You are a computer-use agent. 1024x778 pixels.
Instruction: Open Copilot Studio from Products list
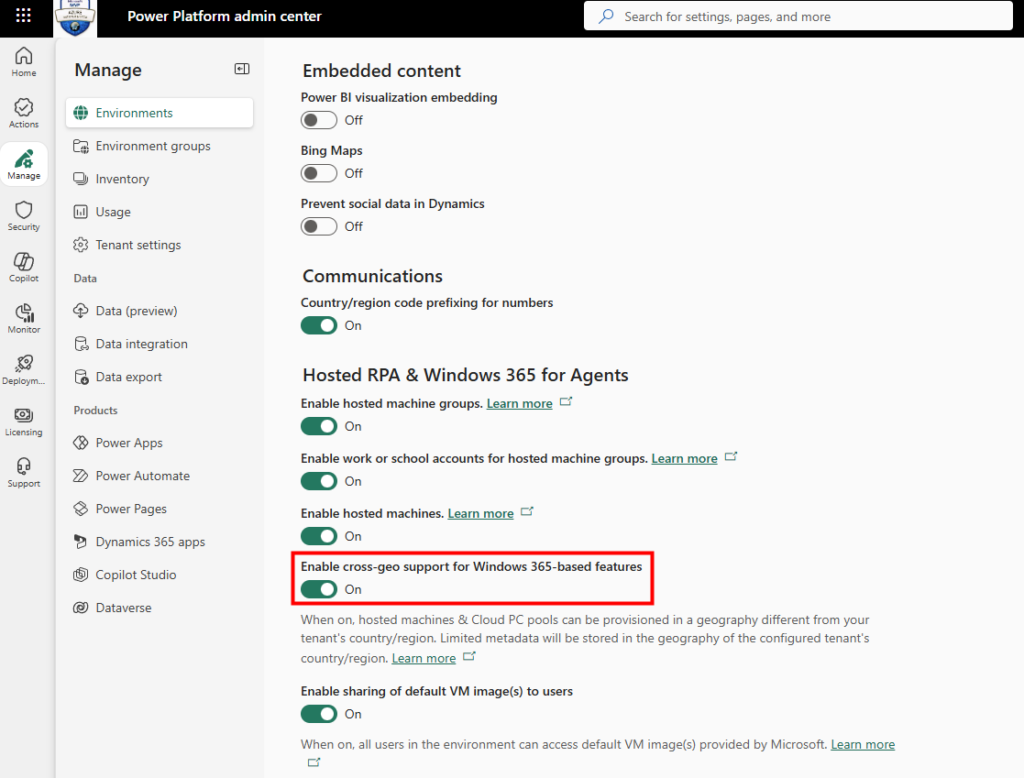136,575
